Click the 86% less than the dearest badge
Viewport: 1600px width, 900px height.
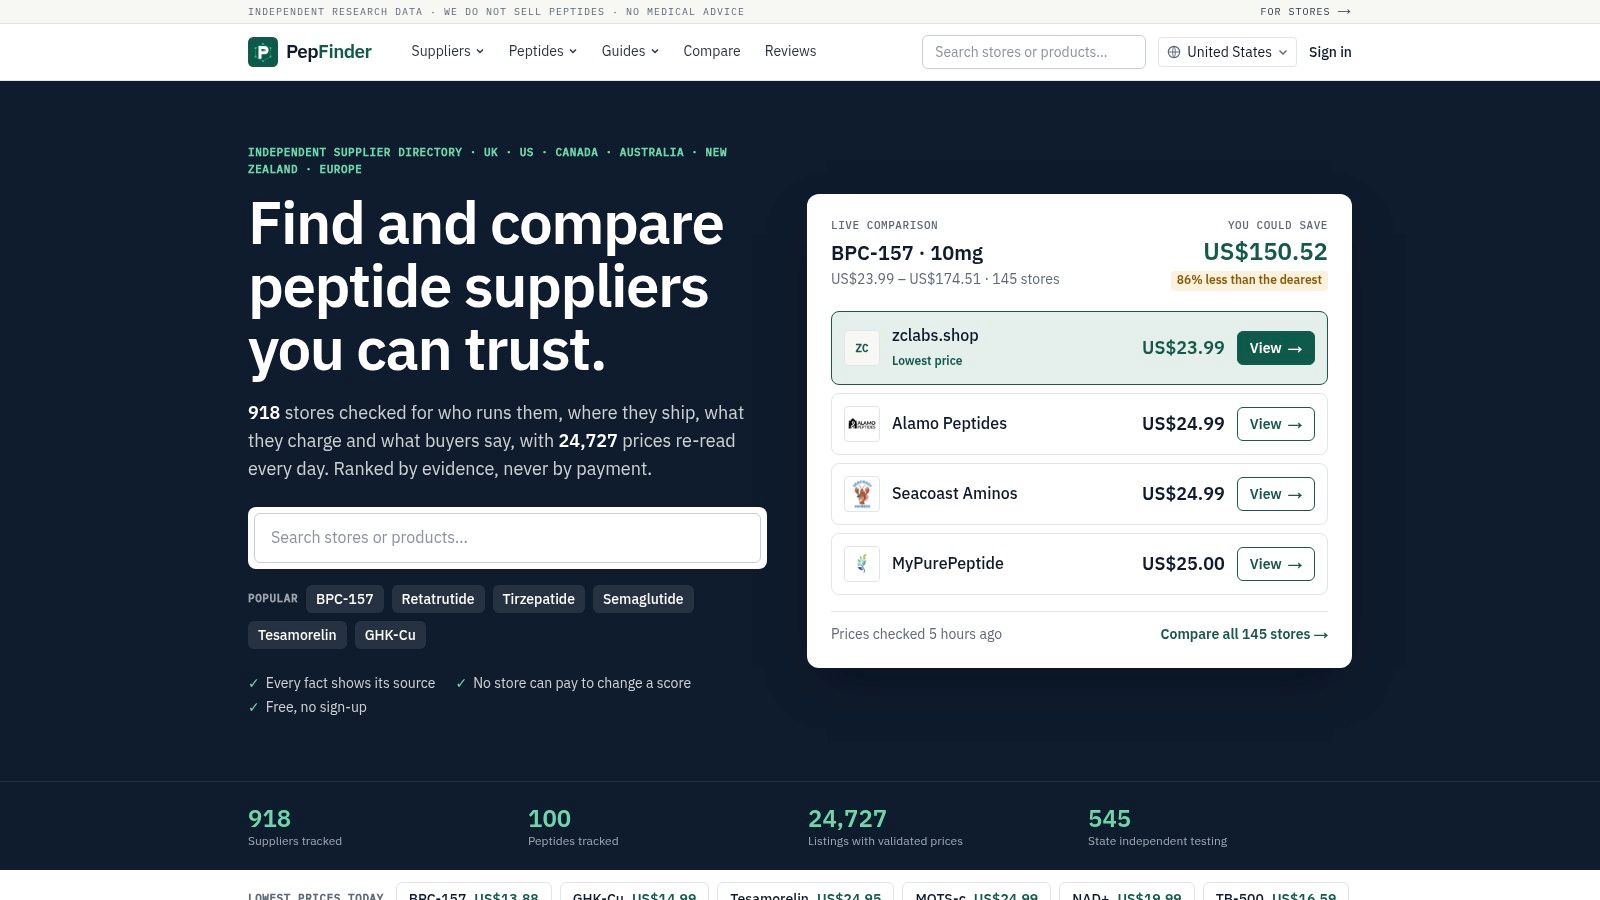coord(1249,280)
